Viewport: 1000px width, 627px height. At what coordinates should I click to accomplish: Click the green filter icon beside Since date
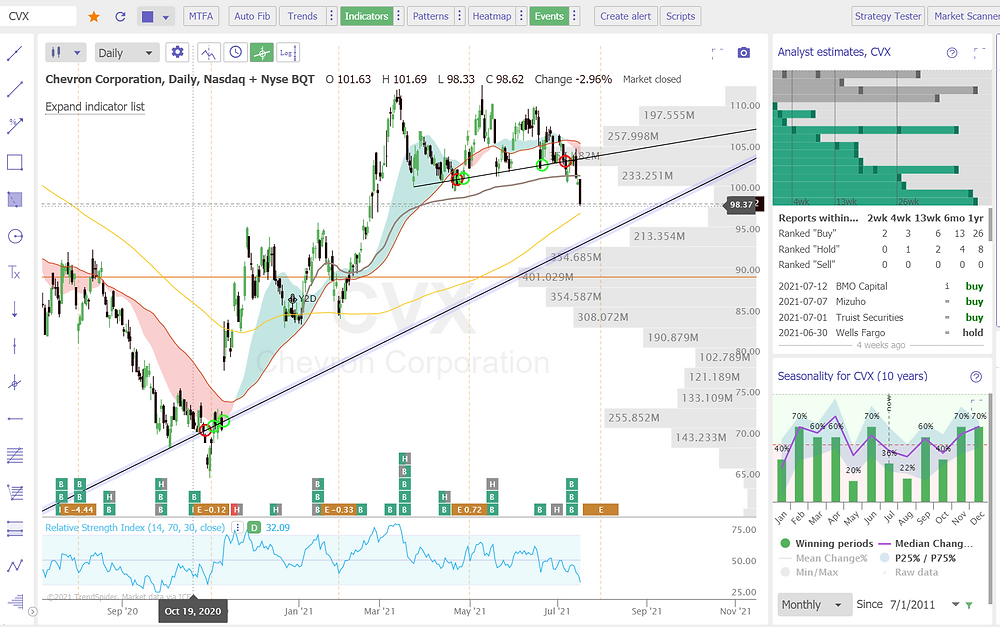969,605
